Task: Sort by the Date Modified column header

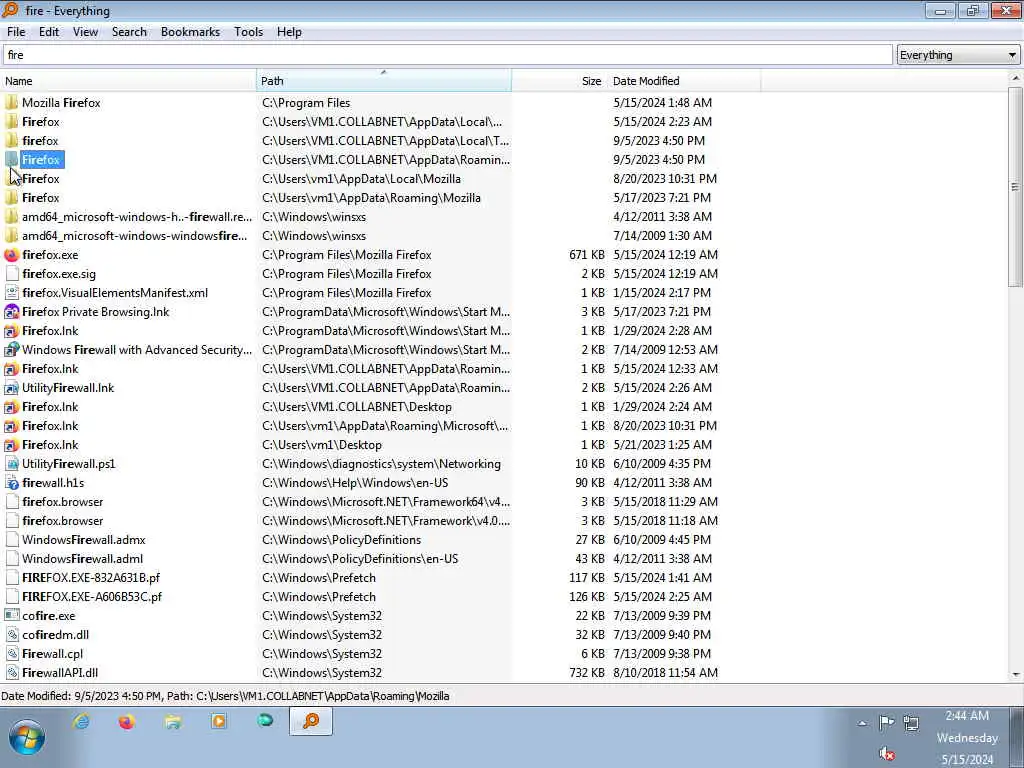Action: 684,81
